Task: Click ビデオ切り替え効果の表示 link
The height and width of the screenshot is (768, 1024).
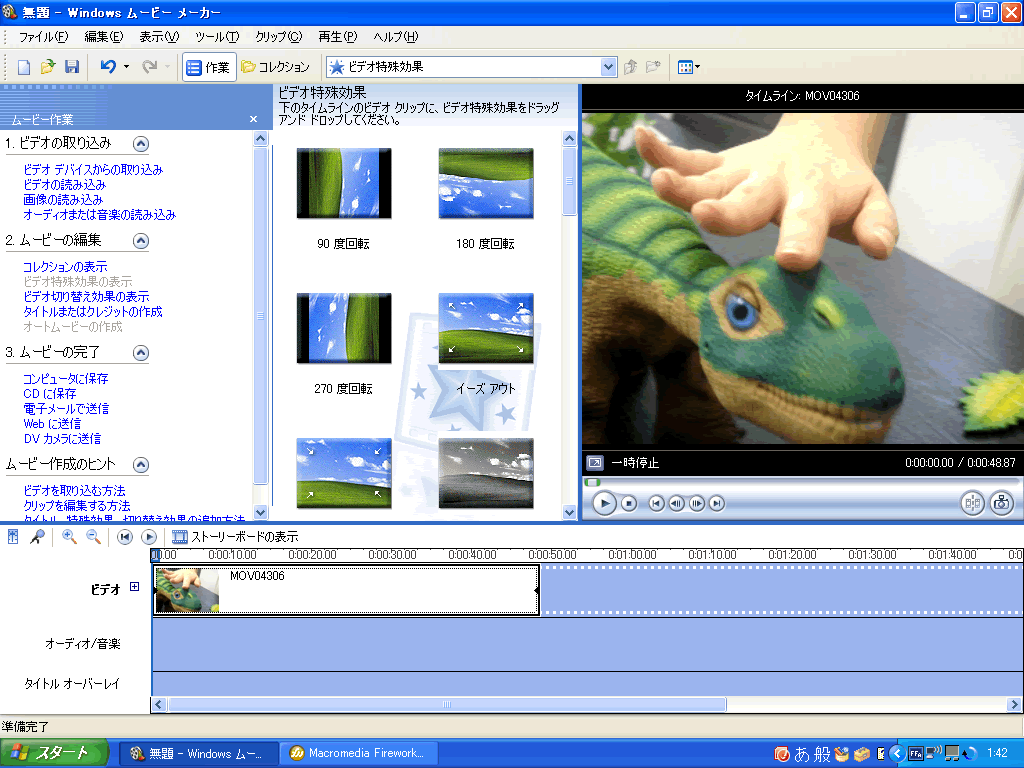Action: click(86, 296)
